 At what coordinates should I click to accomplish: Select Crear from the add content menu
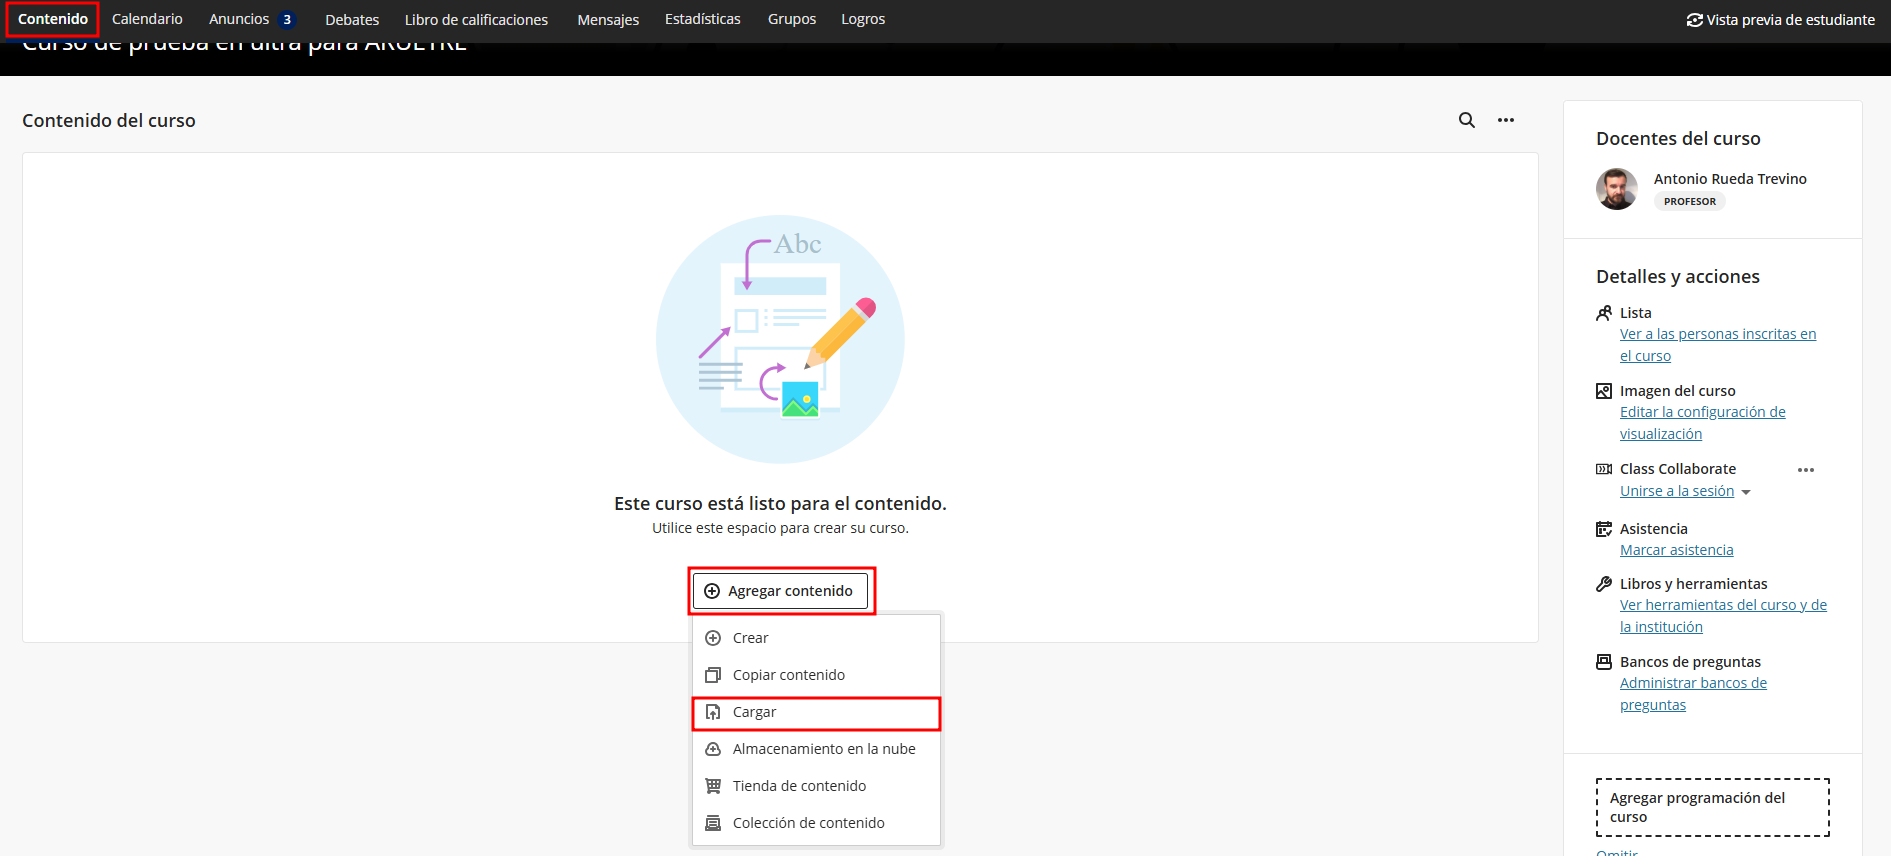click(750, 638)
